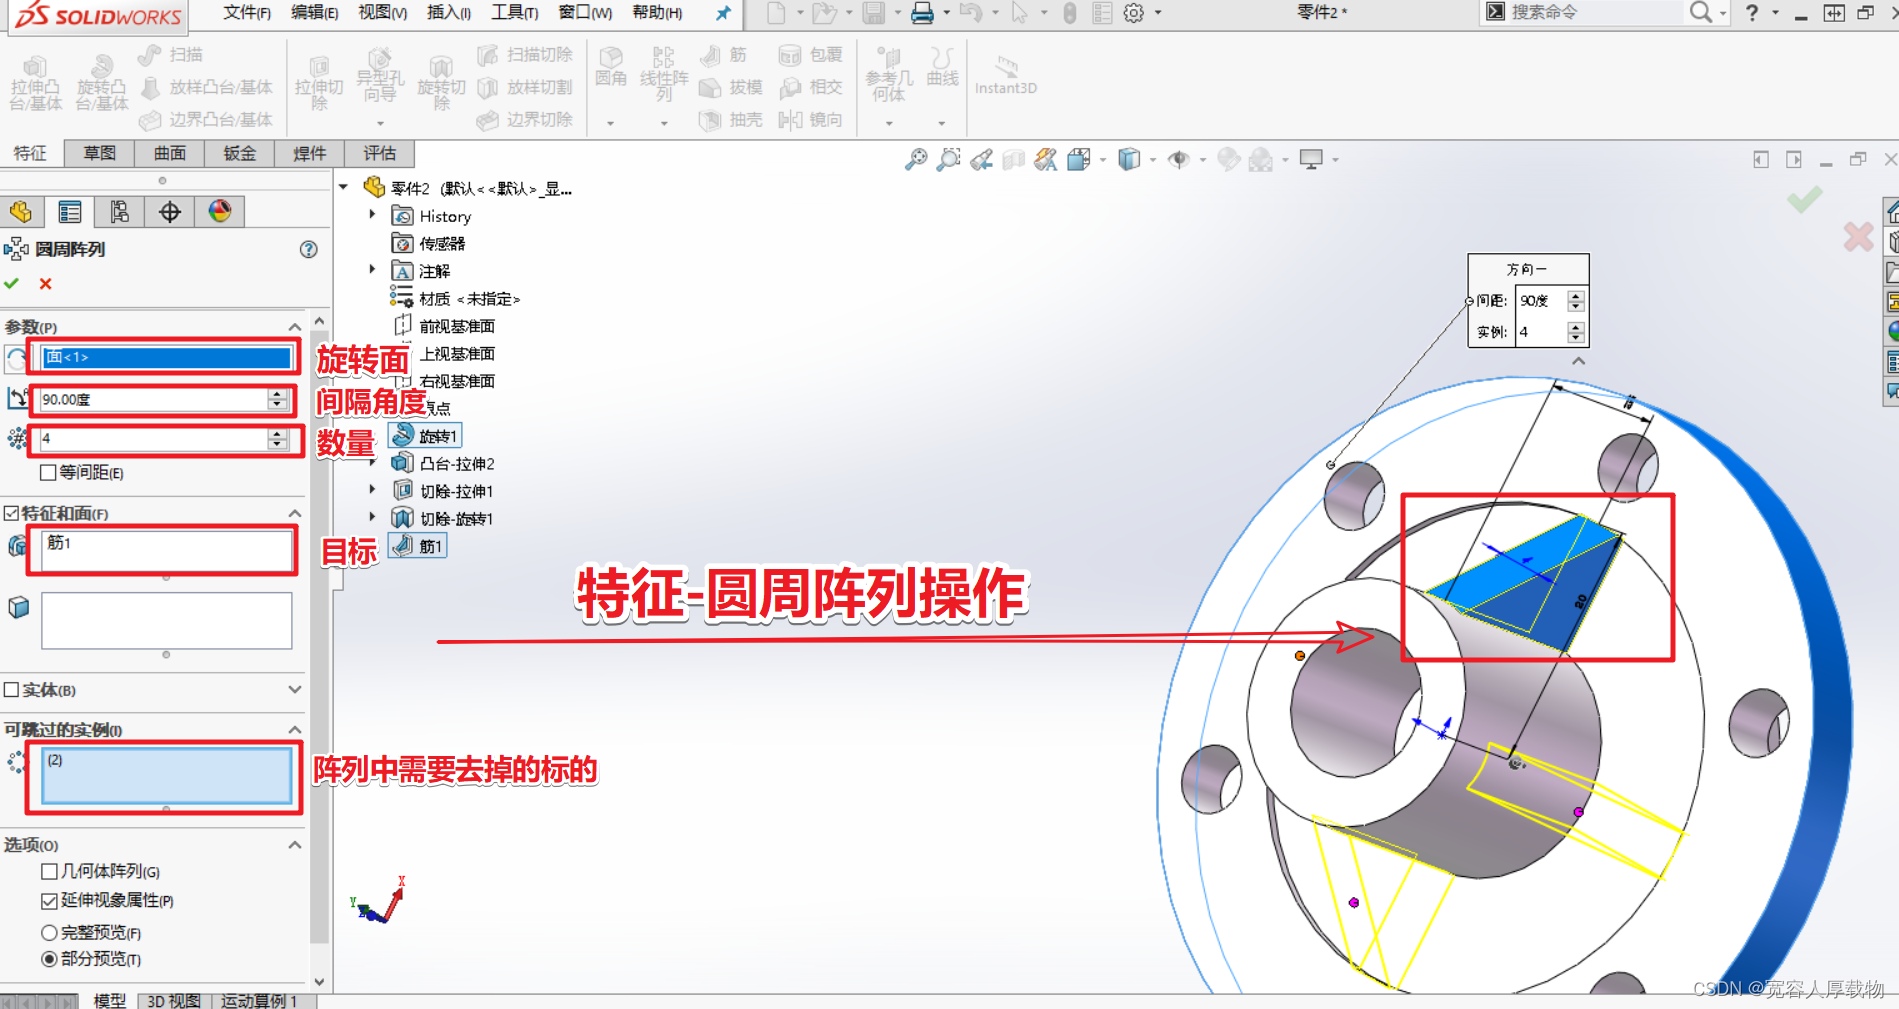1899x1009 pixels.
Task: Click the instance count field showing 4
Action: (x=153, y=439)
